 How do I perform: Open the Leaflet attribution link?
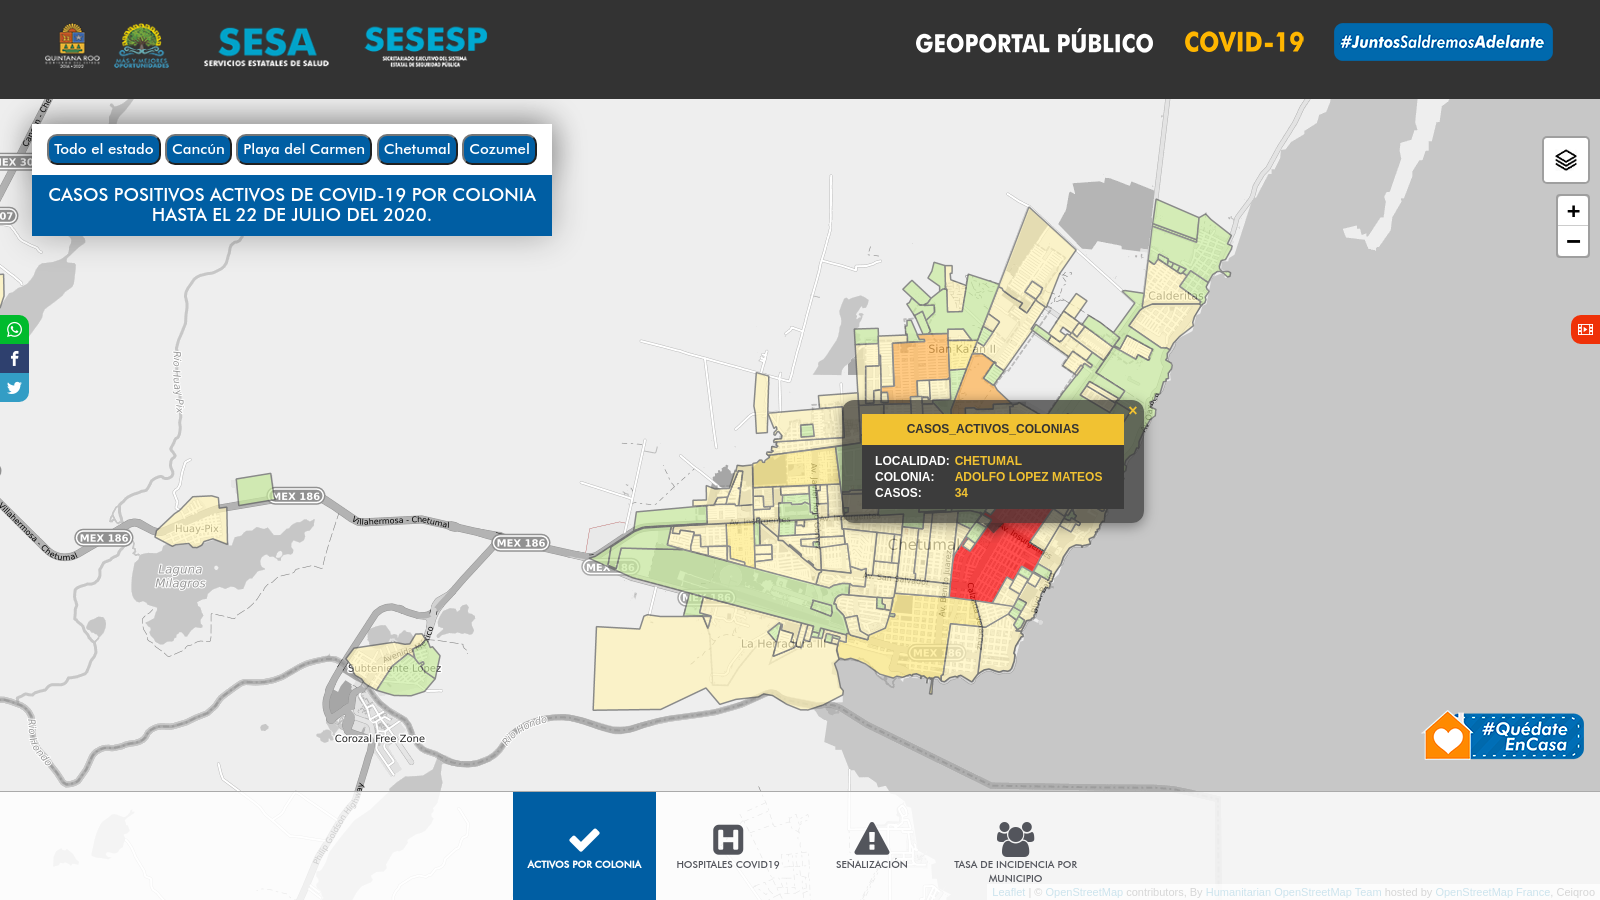coord(1008,892)
